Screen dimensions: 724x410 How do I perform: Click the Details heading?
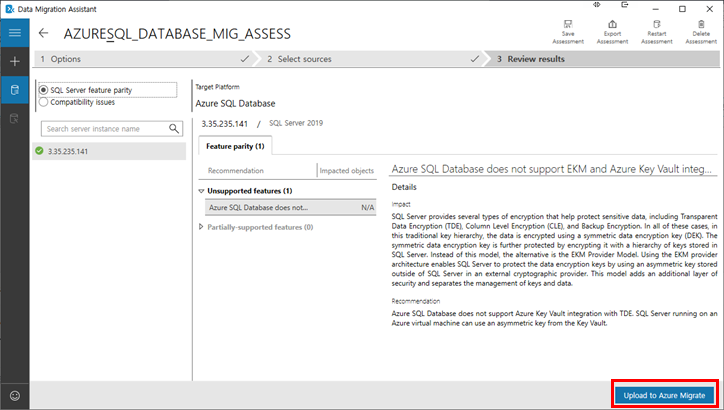tap(404, 187)
